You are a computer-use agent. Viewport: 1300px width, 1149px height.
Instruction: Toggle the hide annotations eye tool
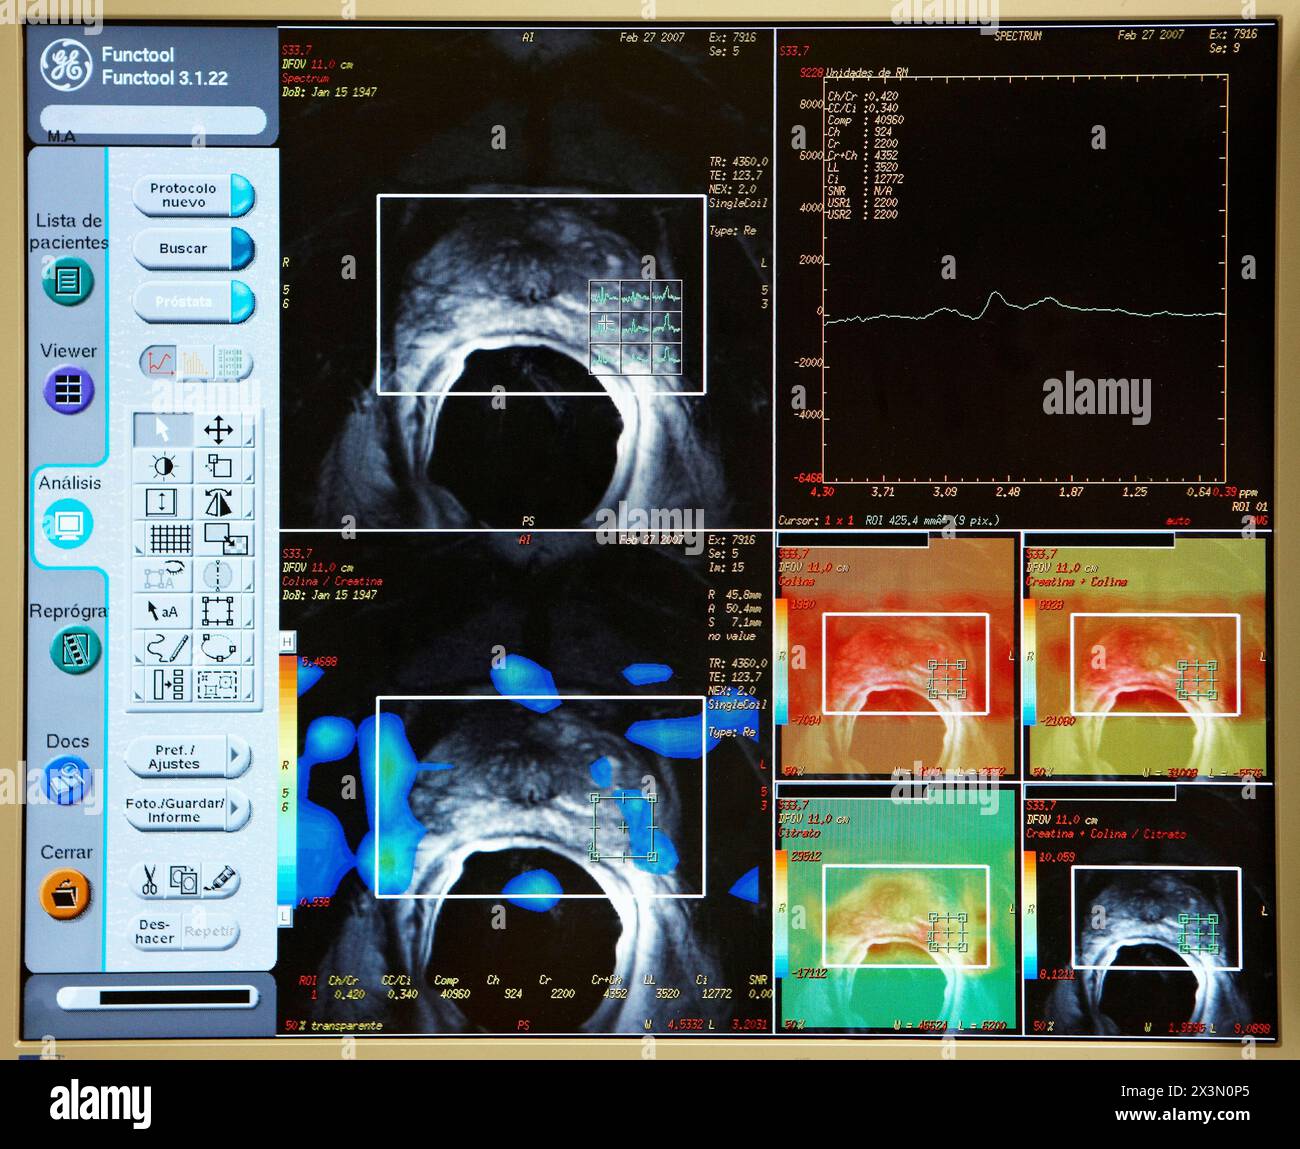[162, 575]
